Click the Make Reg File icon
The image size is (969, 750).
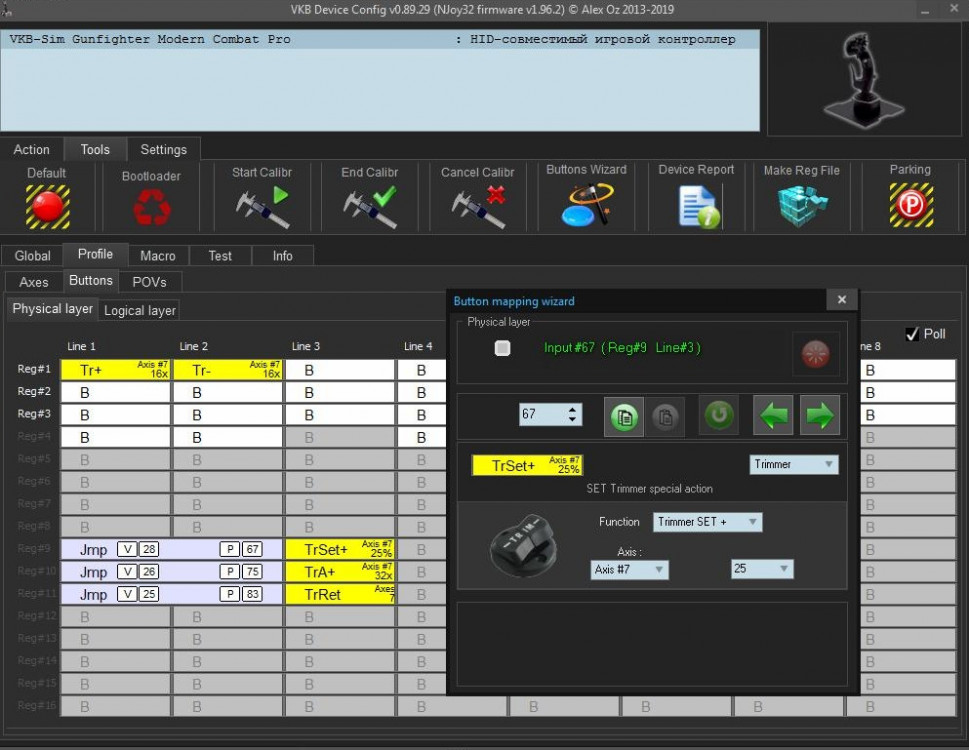coord(801,206)
